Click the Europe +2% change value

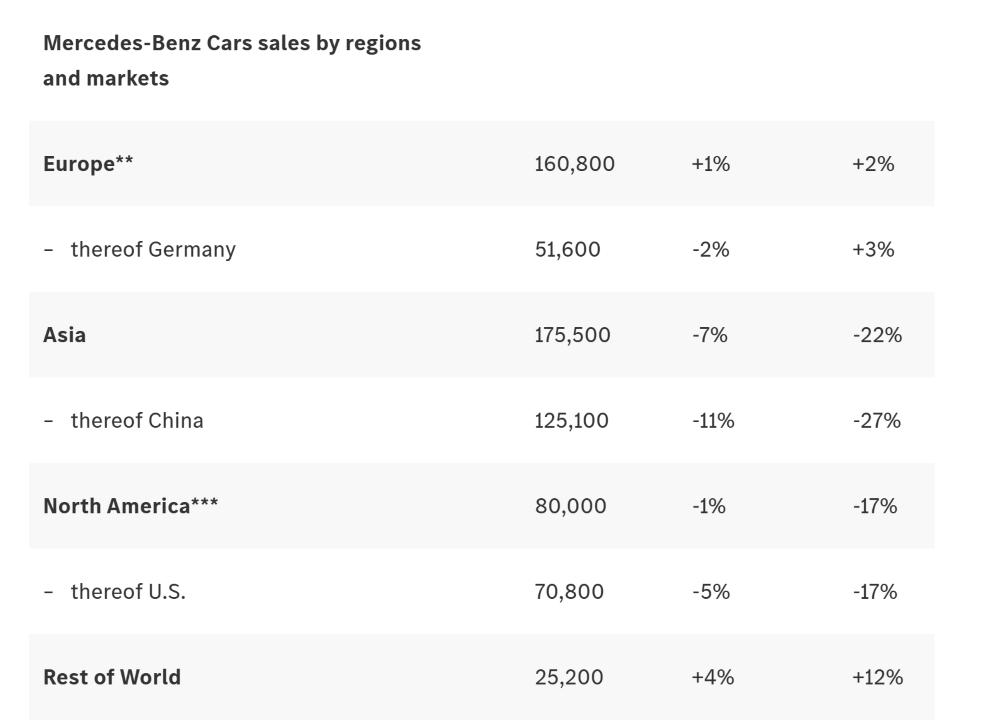872,164
